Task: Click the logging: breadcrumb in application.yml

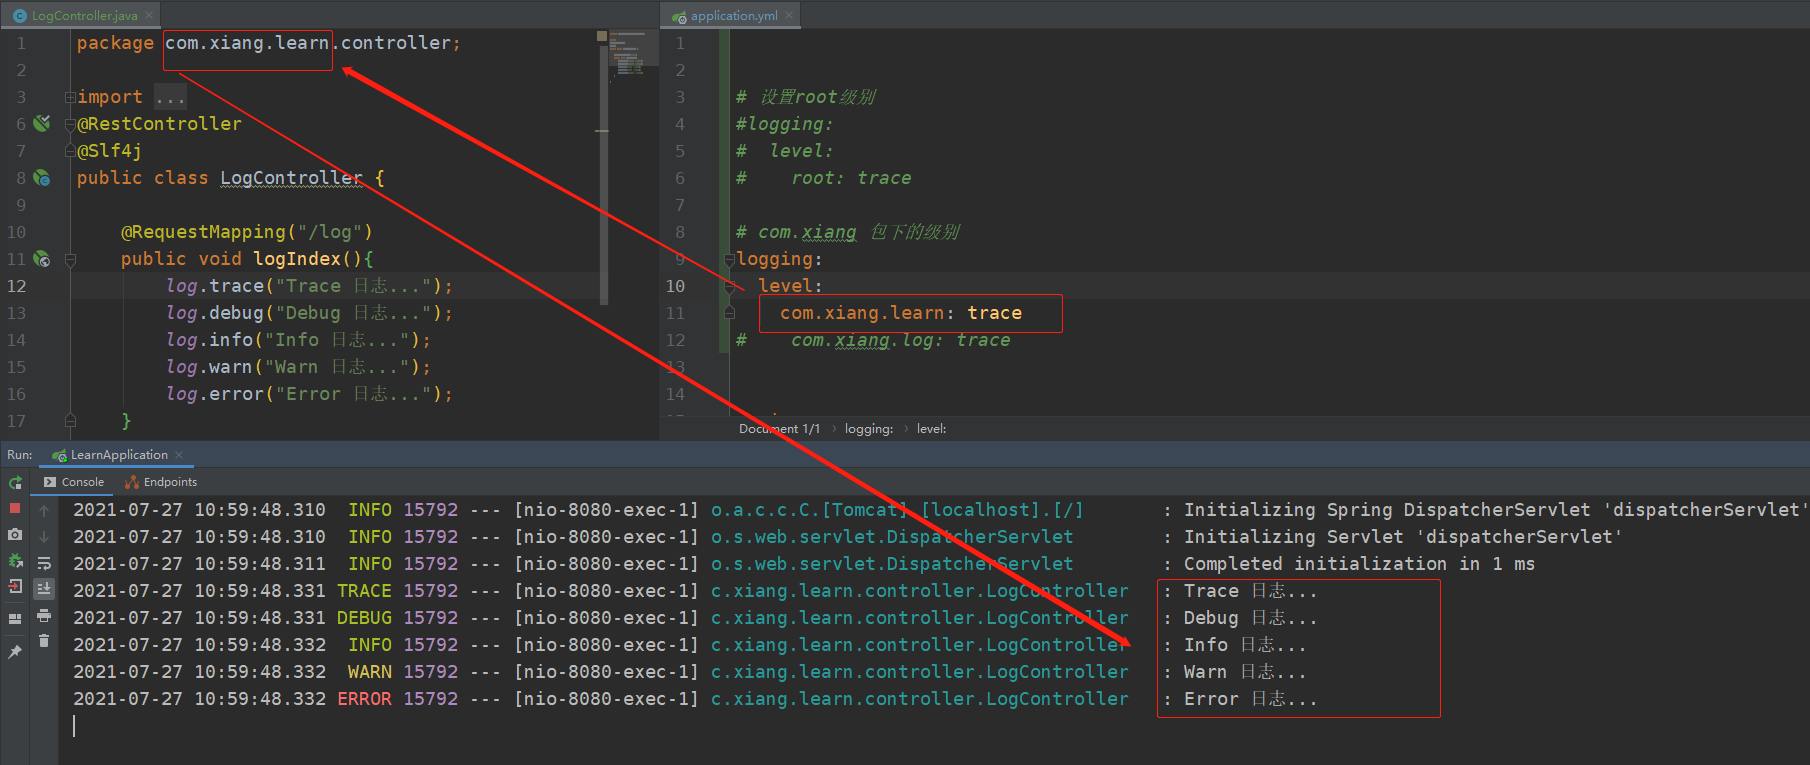Action: 869,429
